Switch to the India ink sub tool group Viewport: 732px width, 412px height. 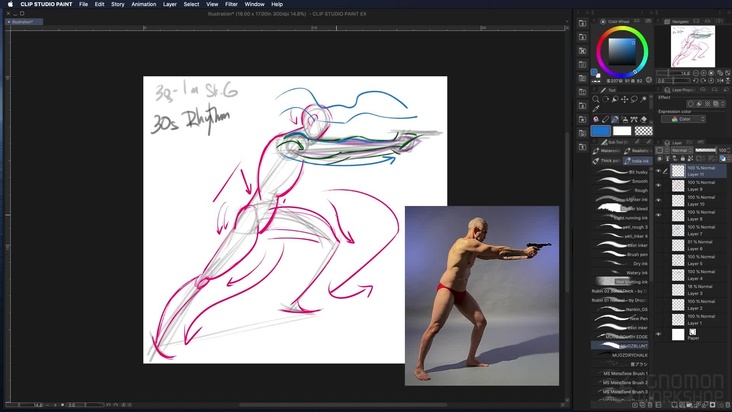point(636,160)
